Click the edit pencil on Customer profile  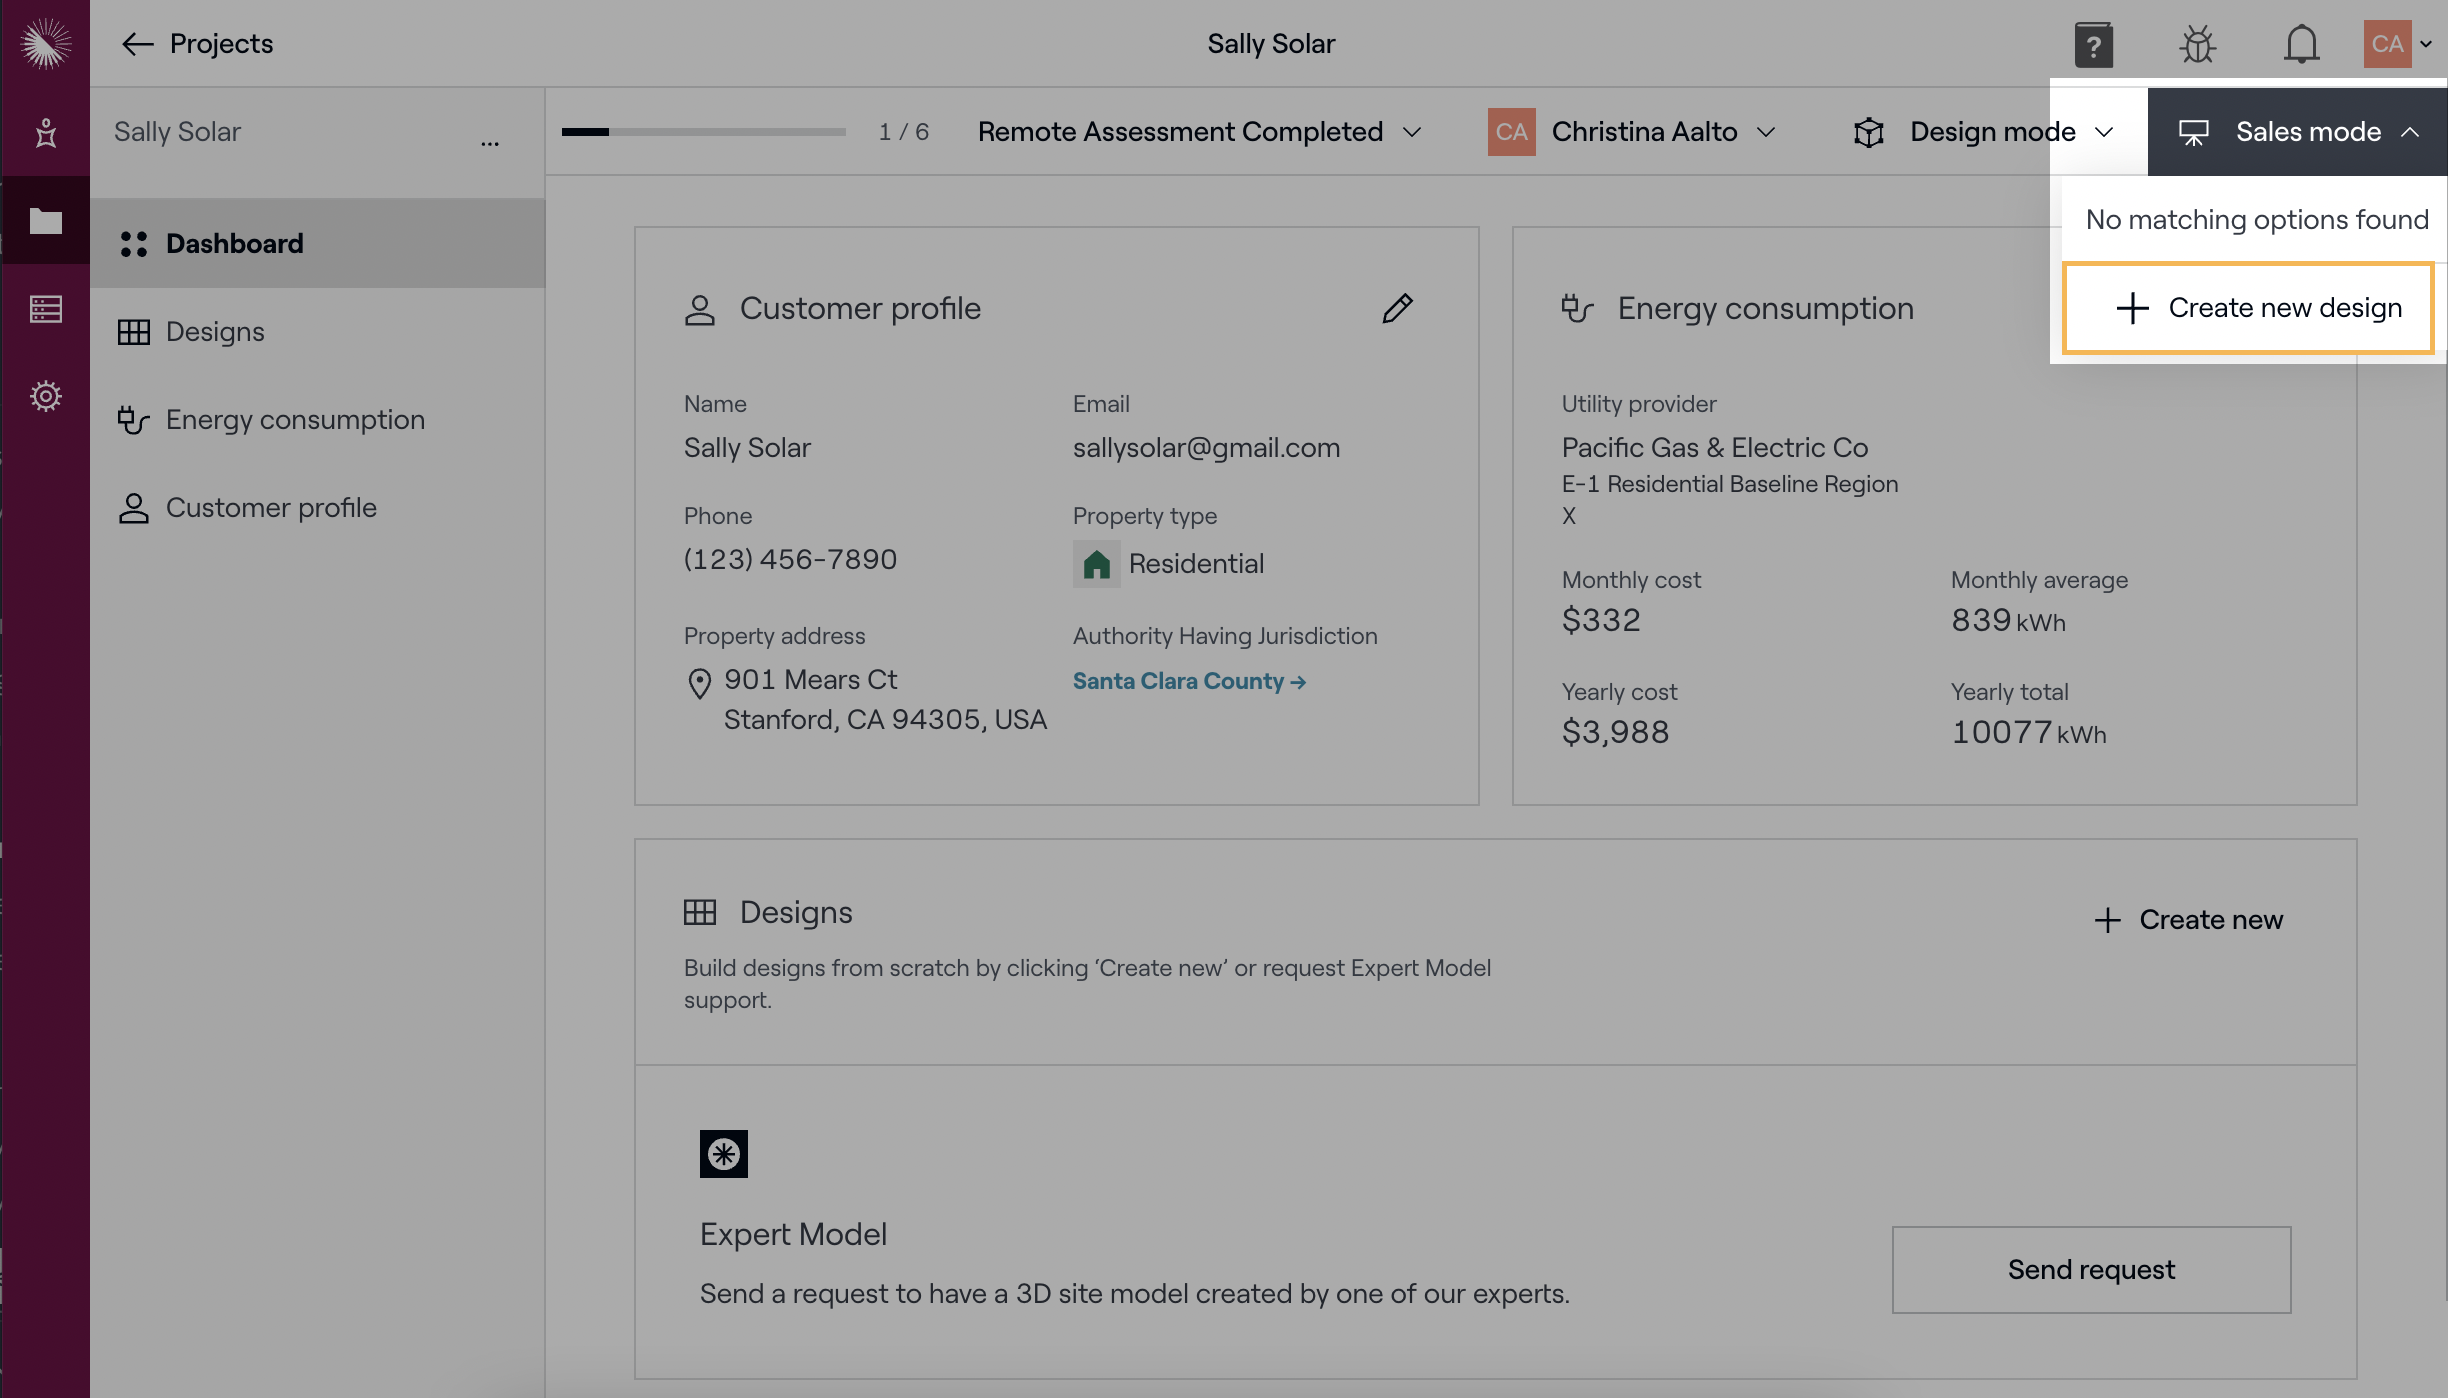tap(1397, 308)
